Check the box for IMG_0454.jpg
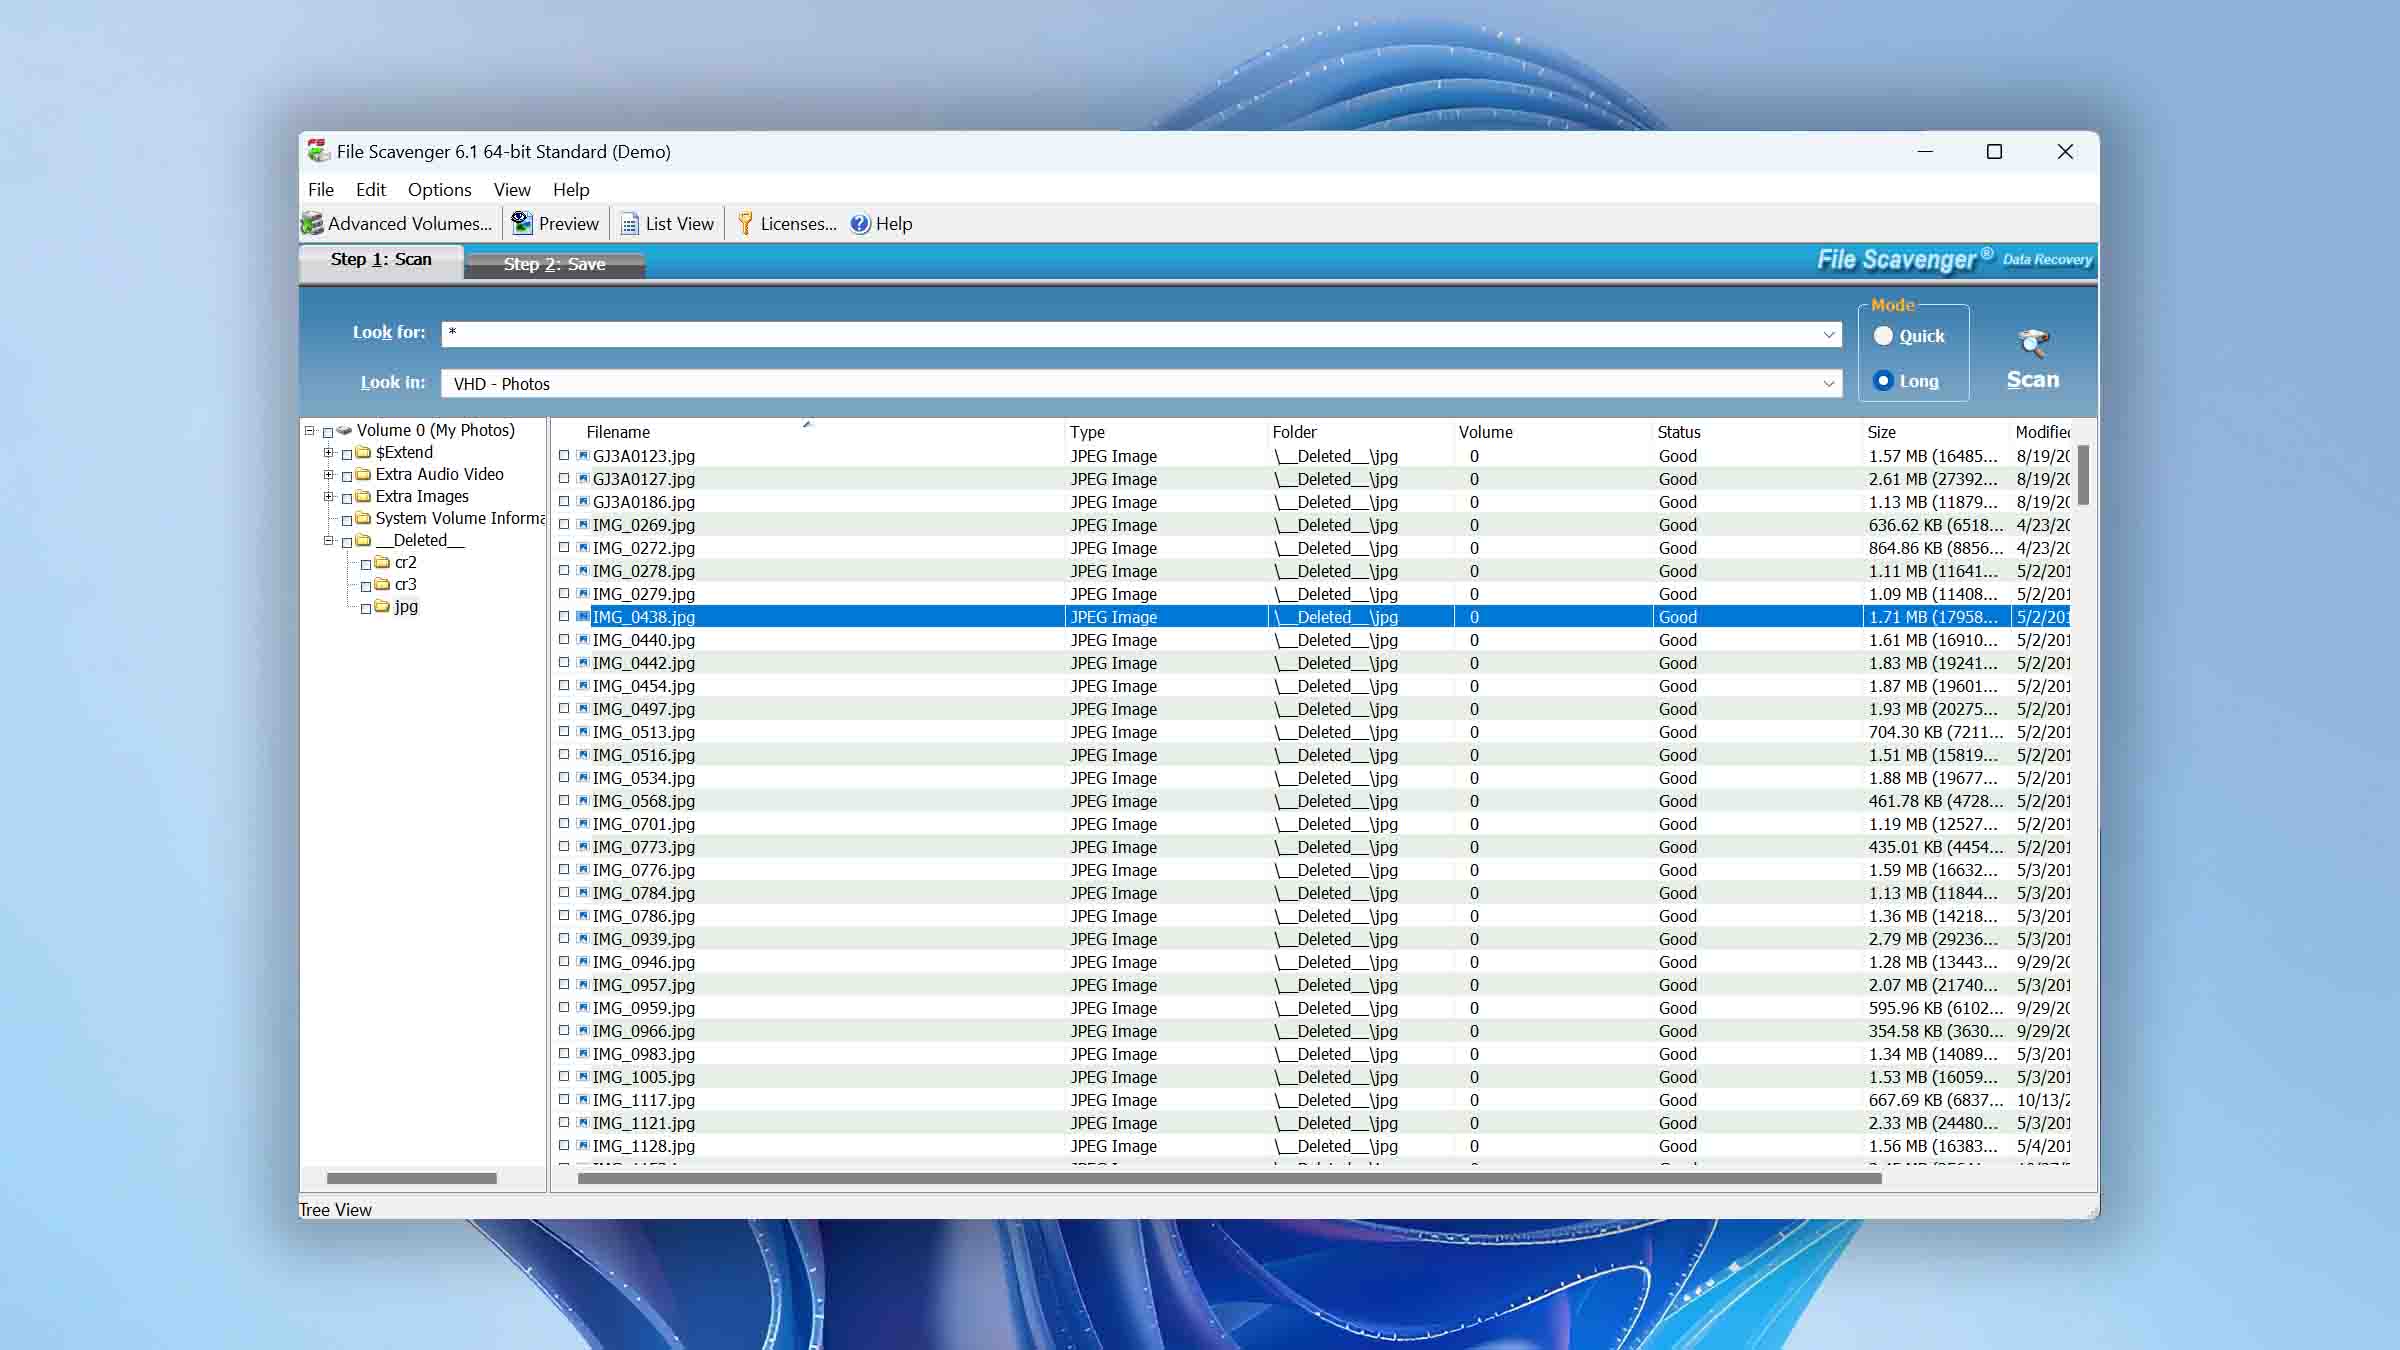 pyautogui.click(x=564, y=686)
